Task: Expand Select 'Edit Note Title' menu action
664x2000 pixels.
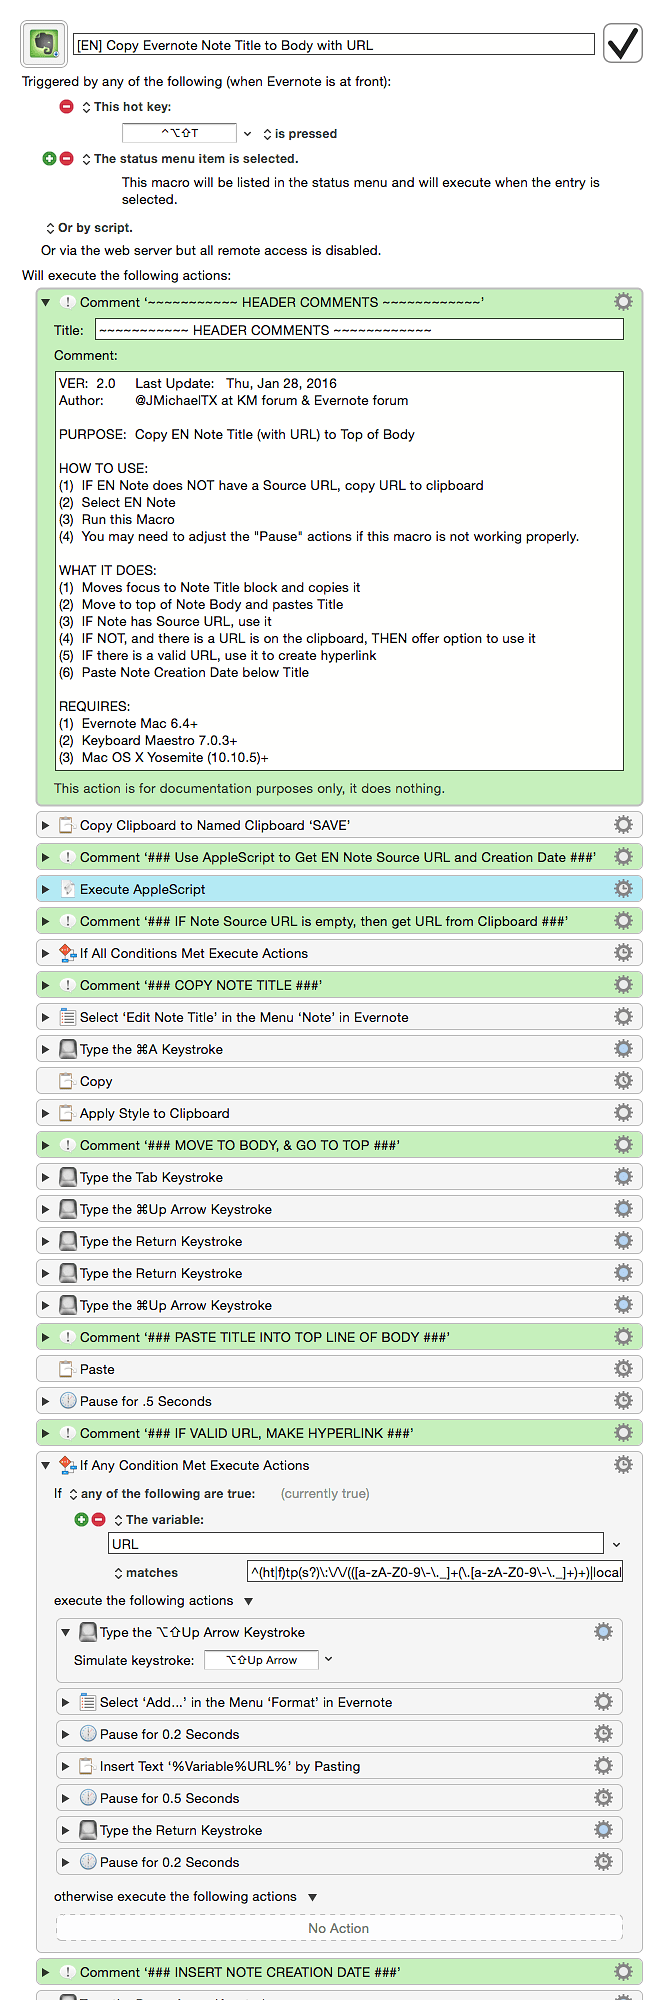Action: pyautogui.click(x=46, y=1017)
